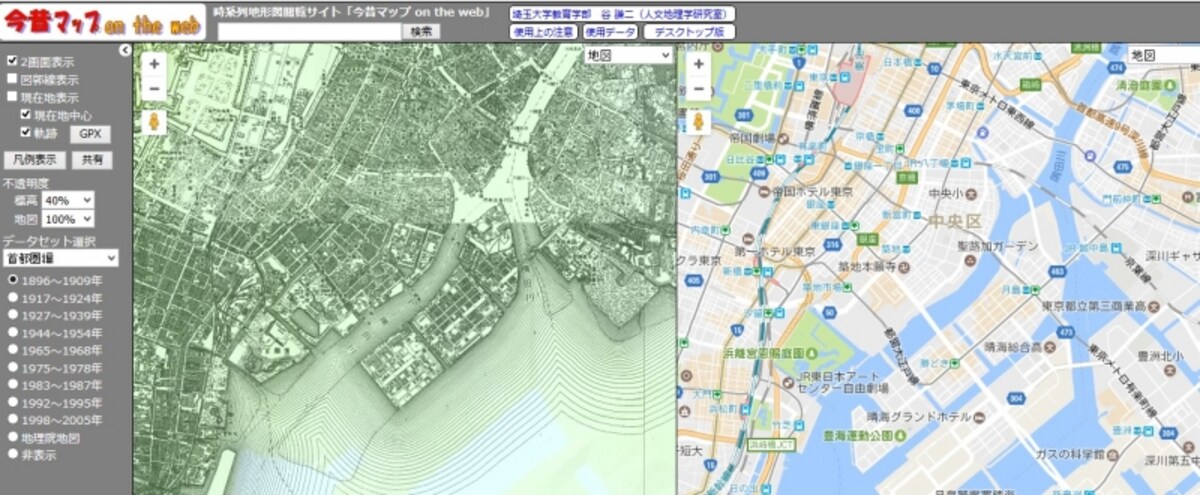This screenshot has width=1200, height=495.
Task: Open the デスクトップ版 link
Action: pos(689,32)
